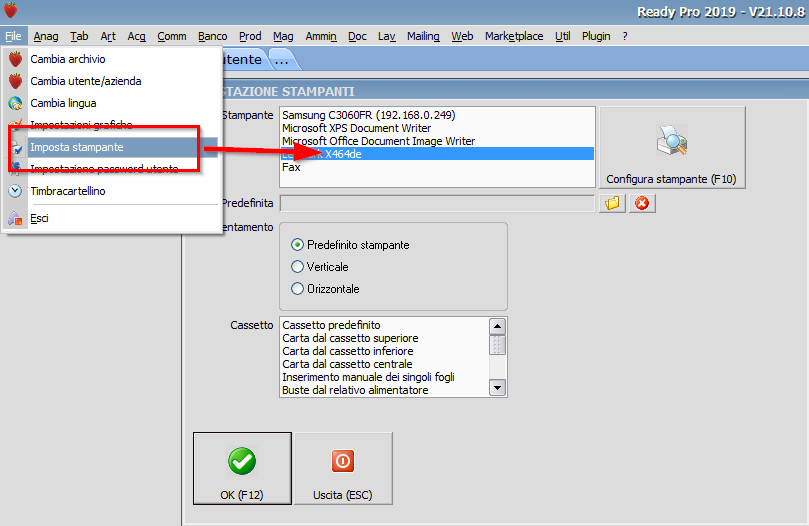Choose Cambia archivio from File menu
Image resolution: width=809 pixels, height=526 pixels.
pos(112,59)
